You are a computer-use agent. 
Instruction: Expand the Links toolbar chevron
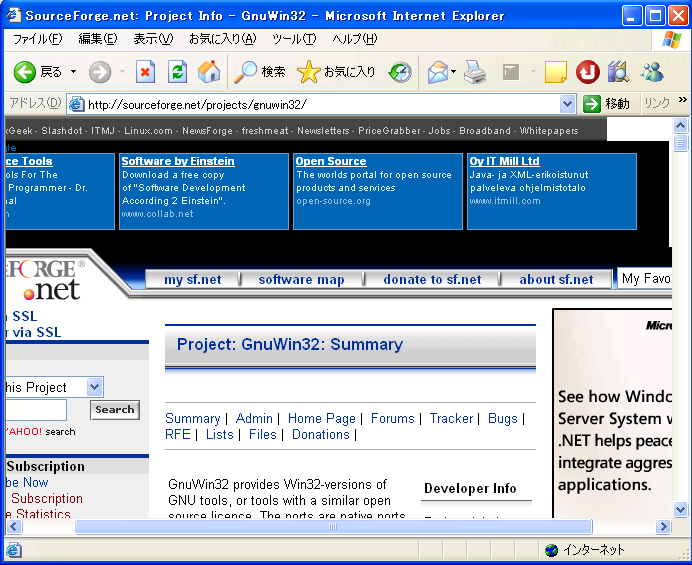[x=682, y=100]
